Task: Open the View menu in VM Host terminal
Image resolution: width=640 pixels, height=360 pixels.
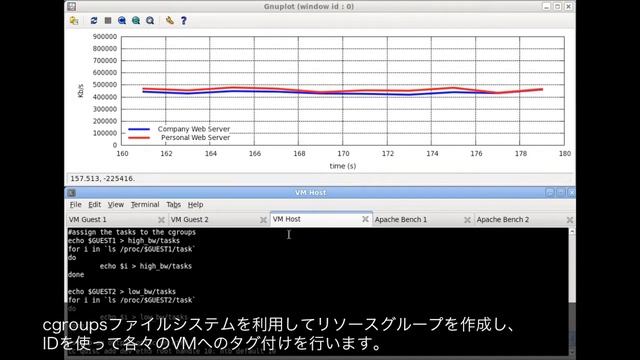Action: click(116, 204)
